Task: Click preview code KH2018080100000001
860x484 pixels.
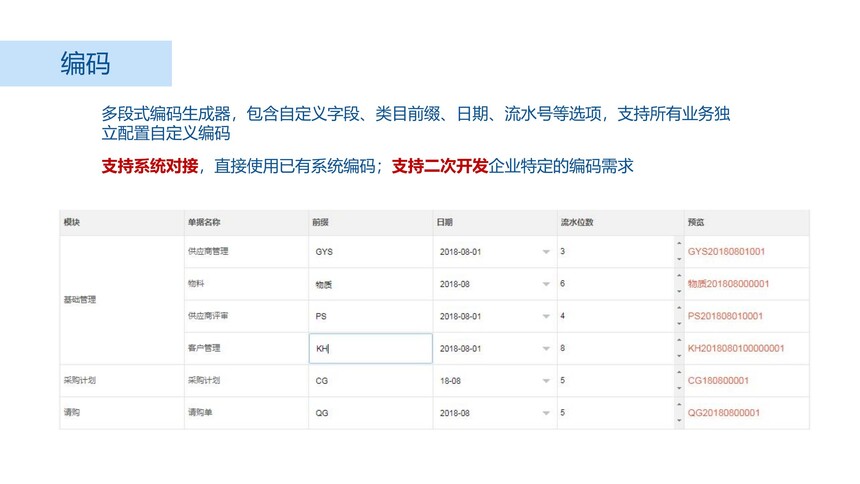Action: 736,348
